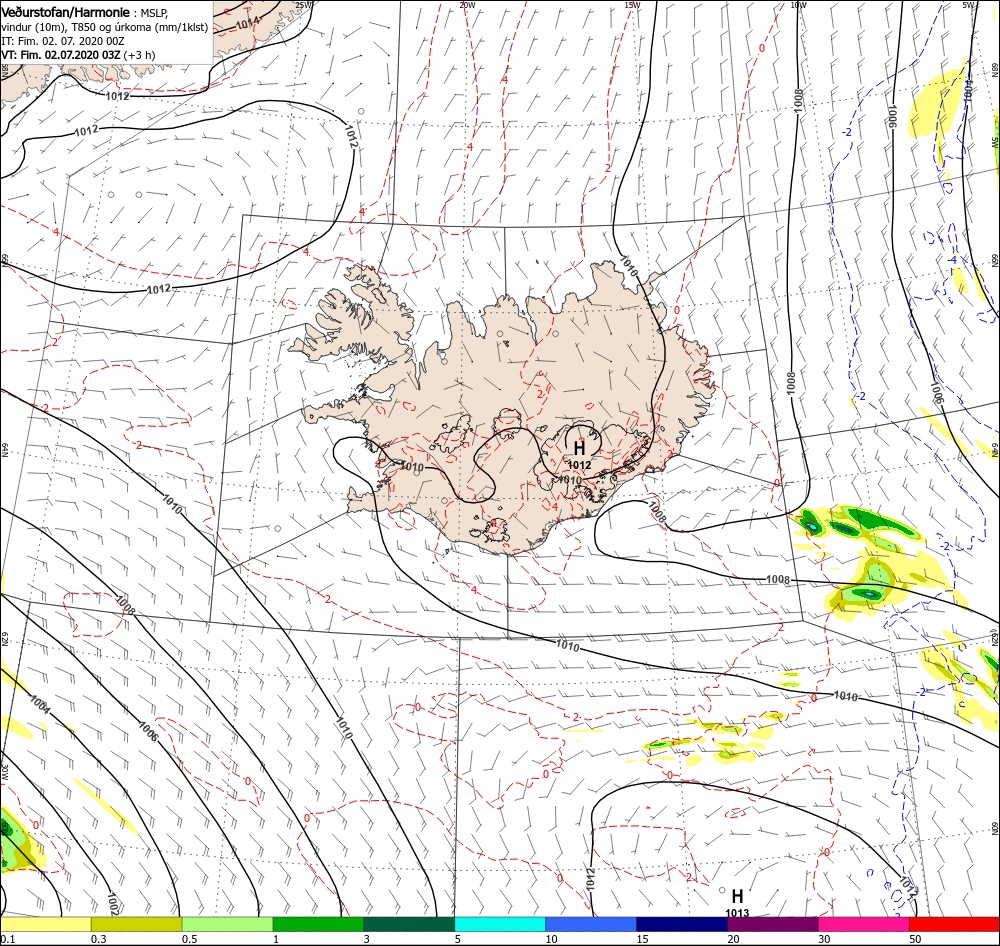Screen dimensions: 1000x946
Task: Select the '30' legend value label
Action: pos(824,939)
